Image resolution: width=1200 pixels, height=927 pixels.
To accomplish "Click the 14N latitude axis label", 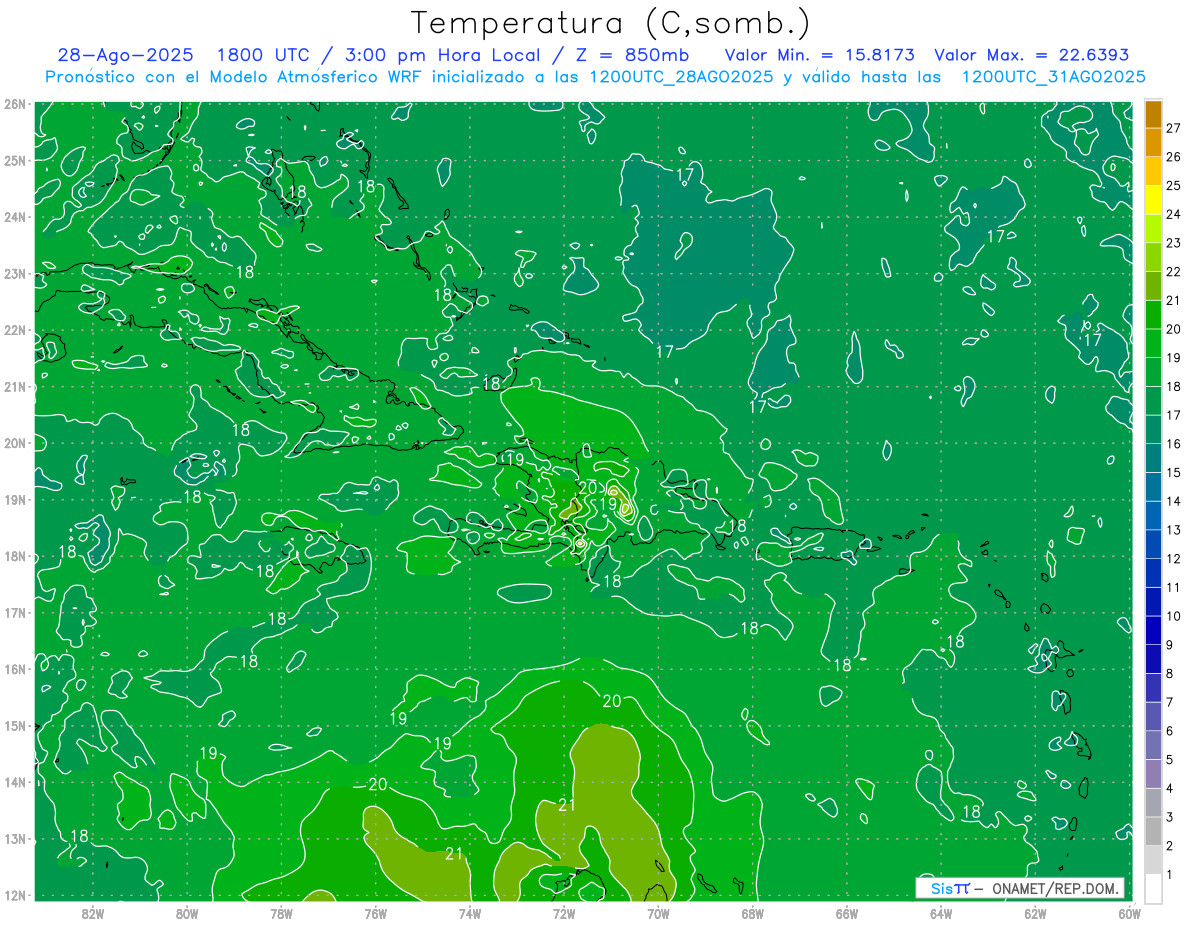I will coord(14,782).
